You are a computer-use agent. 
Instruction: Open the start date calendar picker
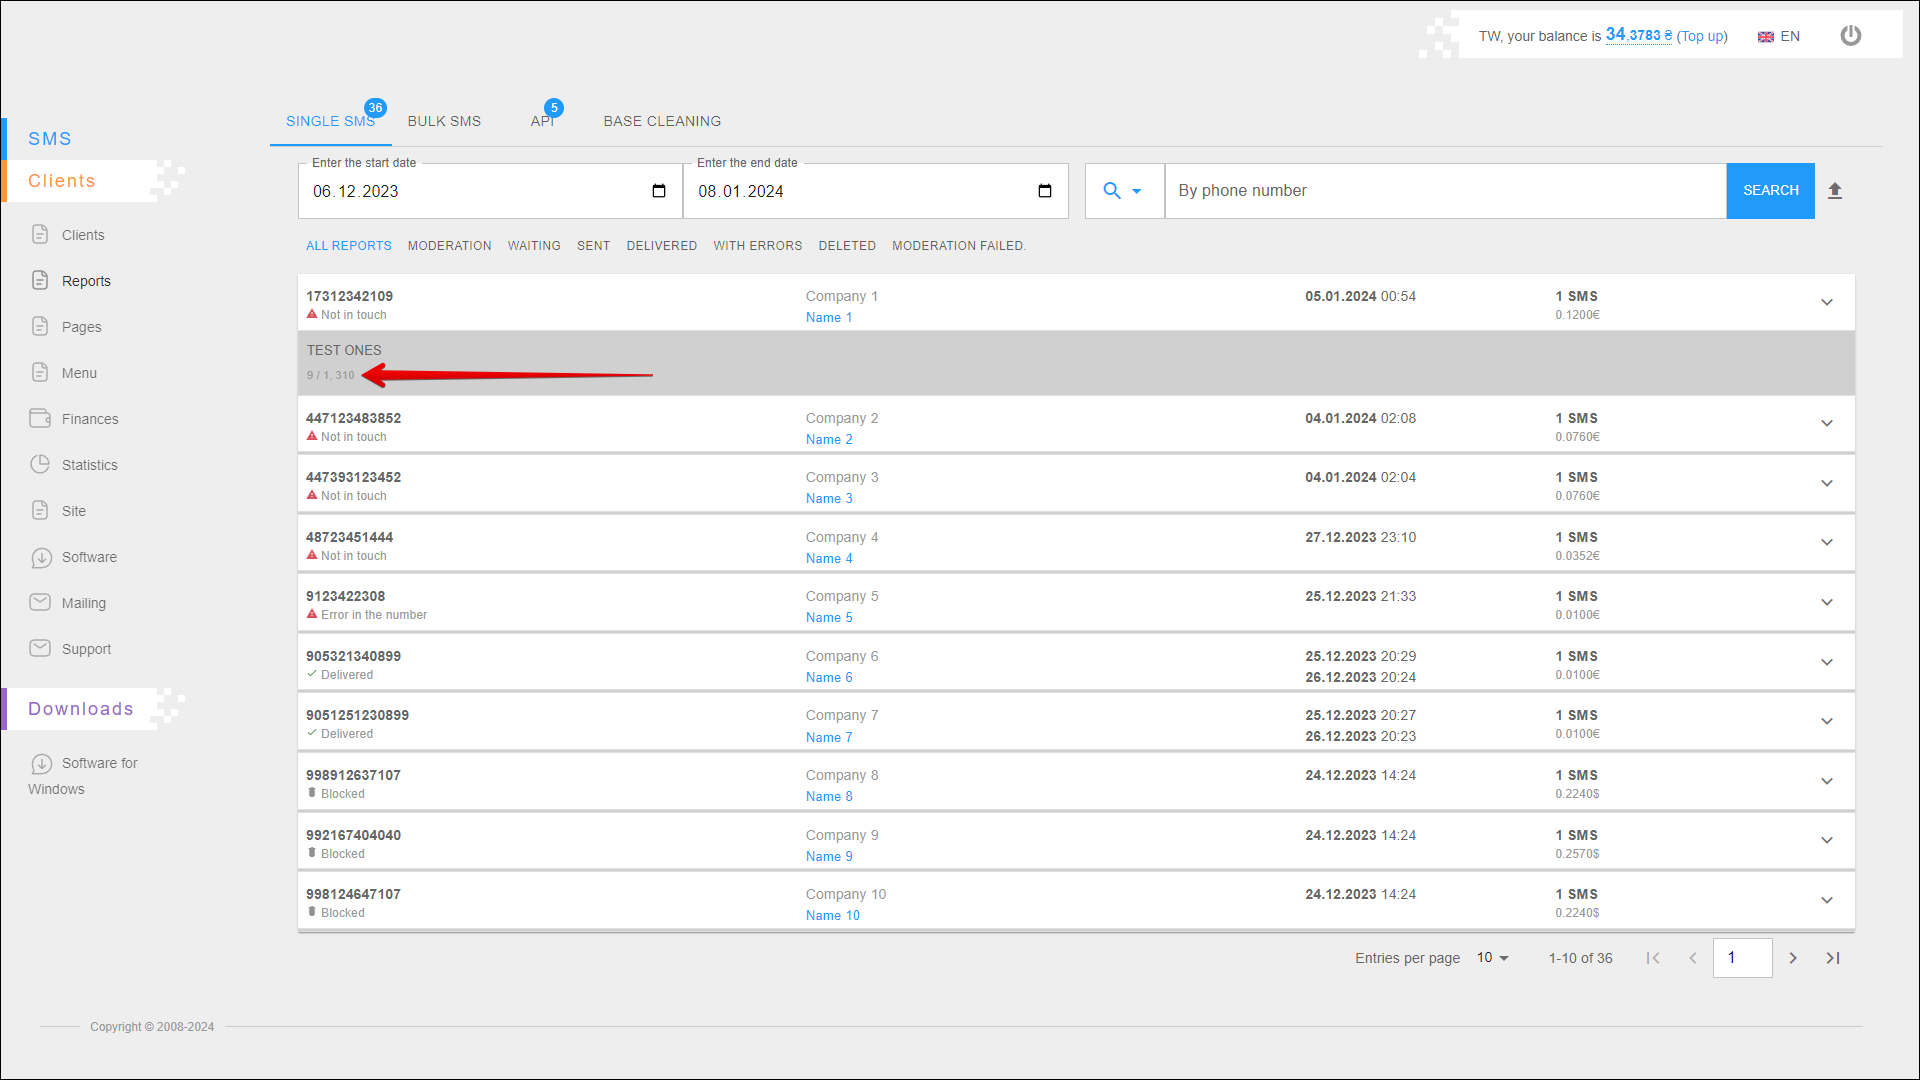pos(659,191)
